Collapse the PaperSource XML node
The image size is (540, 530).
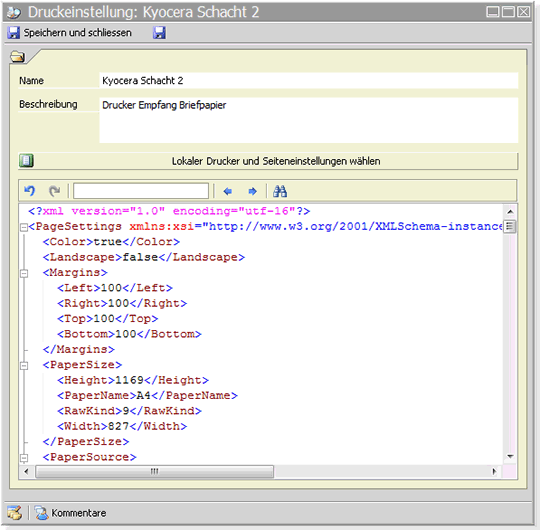click(x=24, y=458)
